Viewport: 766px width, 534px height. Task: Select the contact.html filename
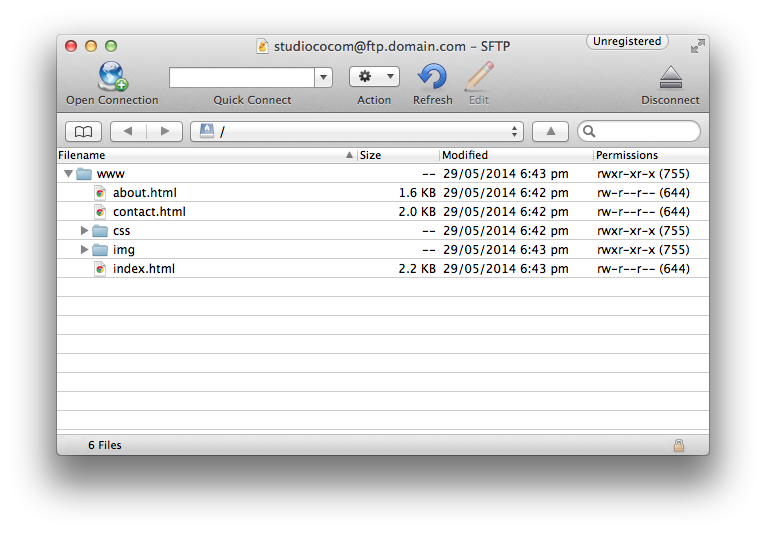149,212
